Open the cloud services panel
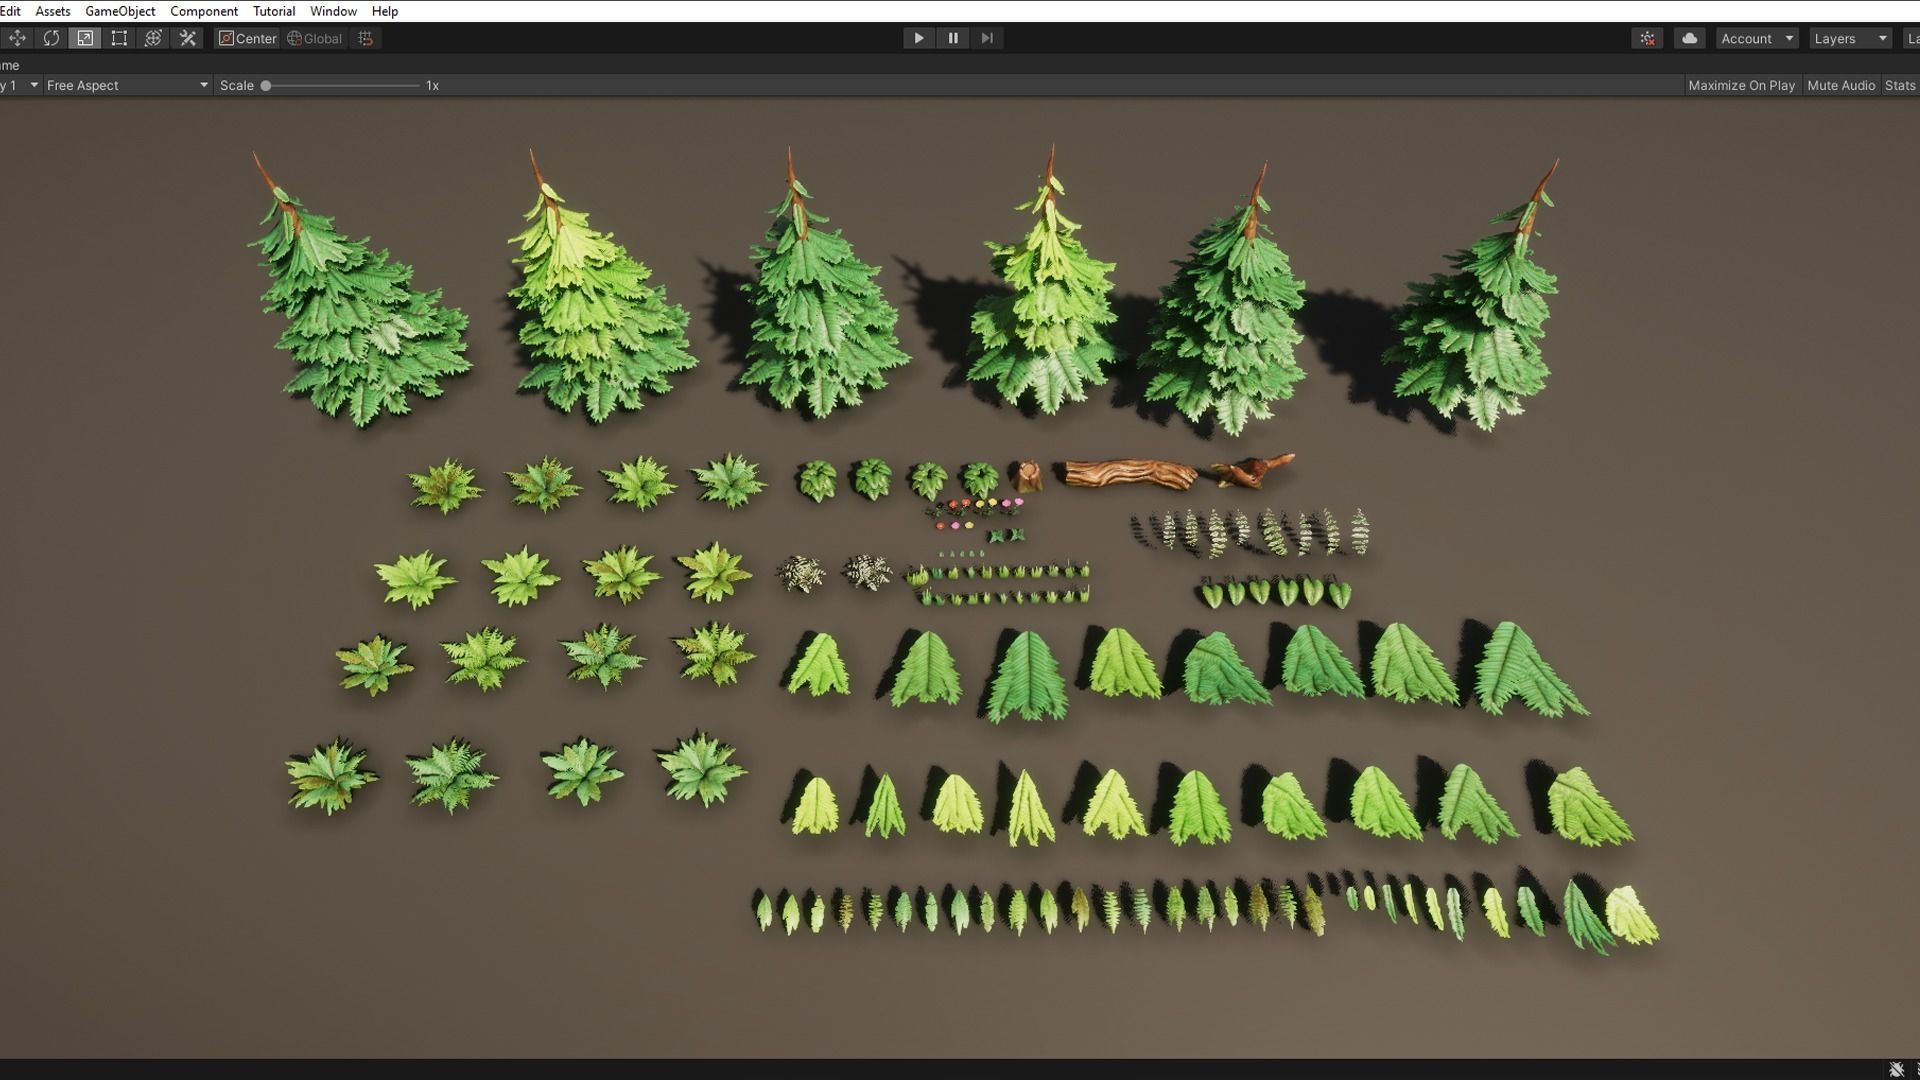 pyautogui.click(x=1690, y=38)
